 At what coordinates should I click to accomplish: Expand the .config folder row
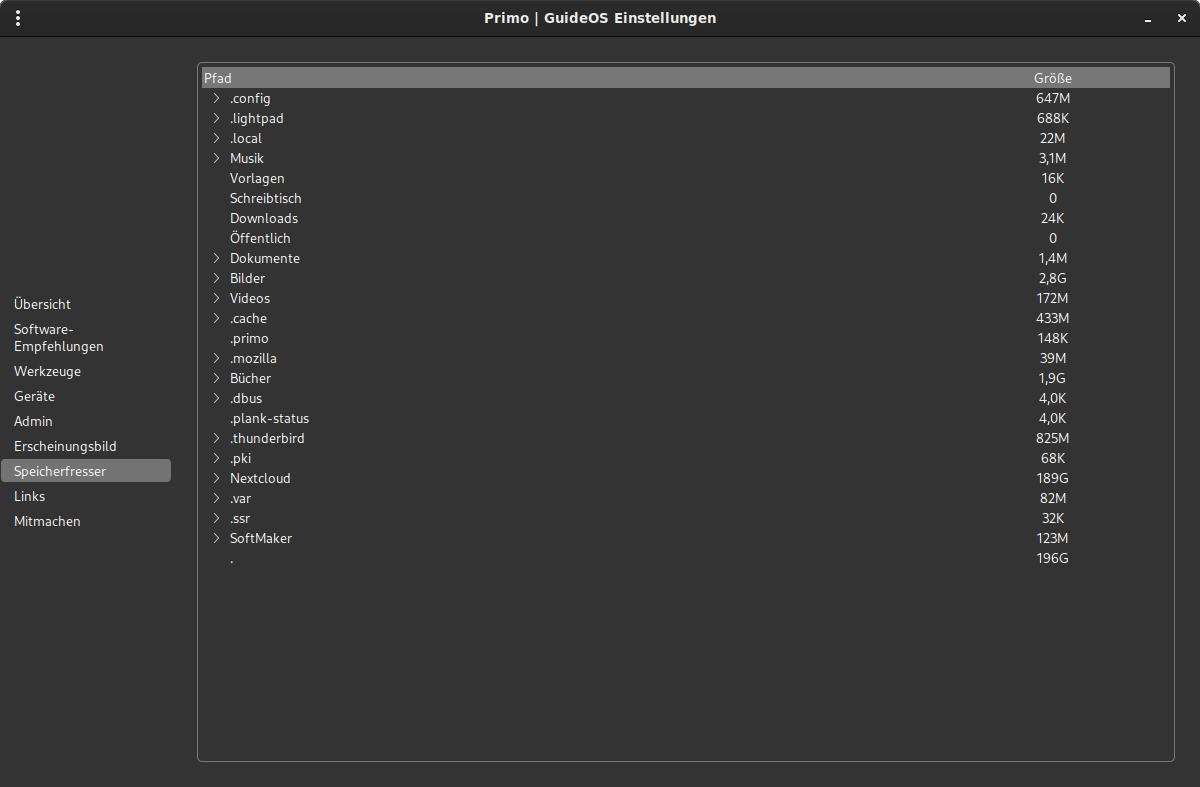[x=216, y=98]
